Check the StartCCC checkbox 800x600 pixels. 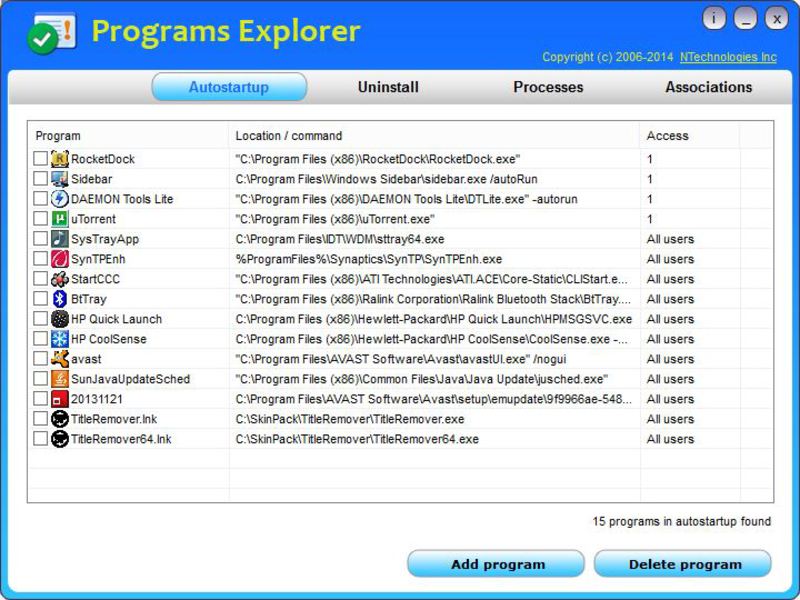tap(40, 279)
